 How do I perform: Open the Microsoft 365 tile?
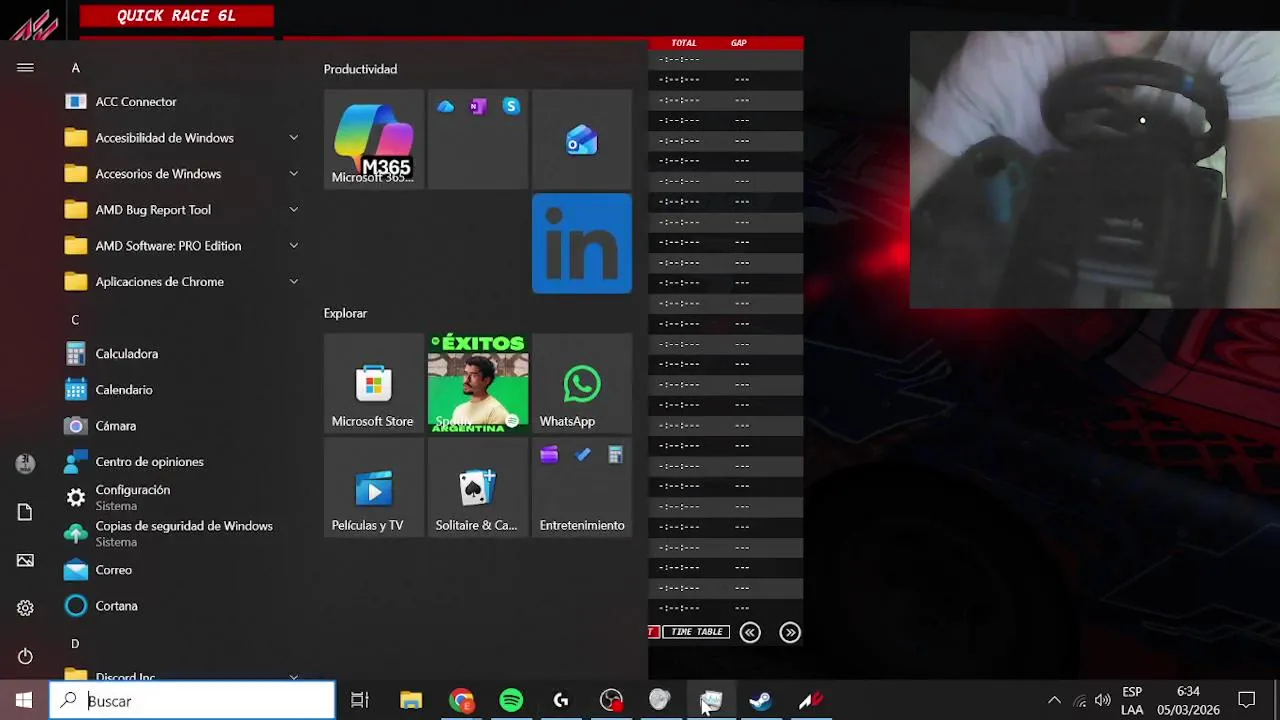tap(373, 139)
